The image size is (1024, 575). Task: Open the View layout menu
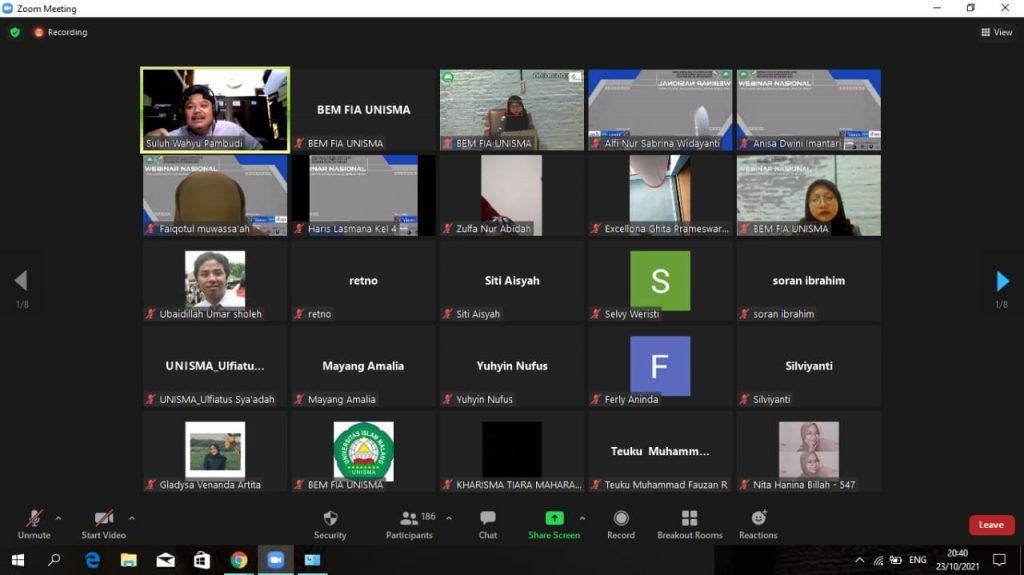pyautogui.click(x=997, y=32)
